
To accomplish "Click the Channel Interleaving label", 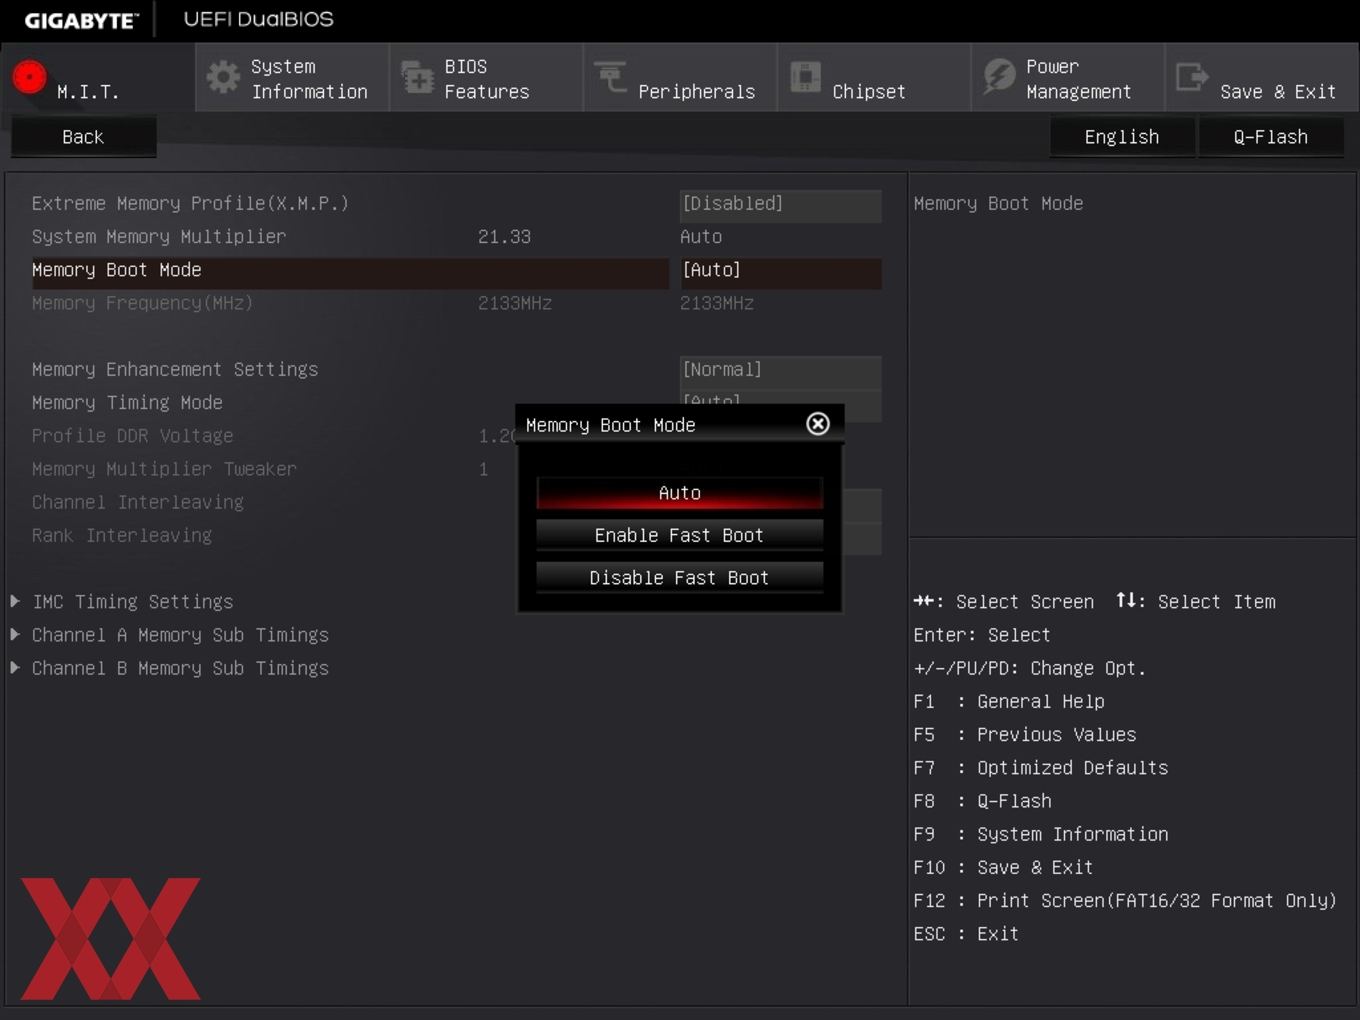I will 138,502.
